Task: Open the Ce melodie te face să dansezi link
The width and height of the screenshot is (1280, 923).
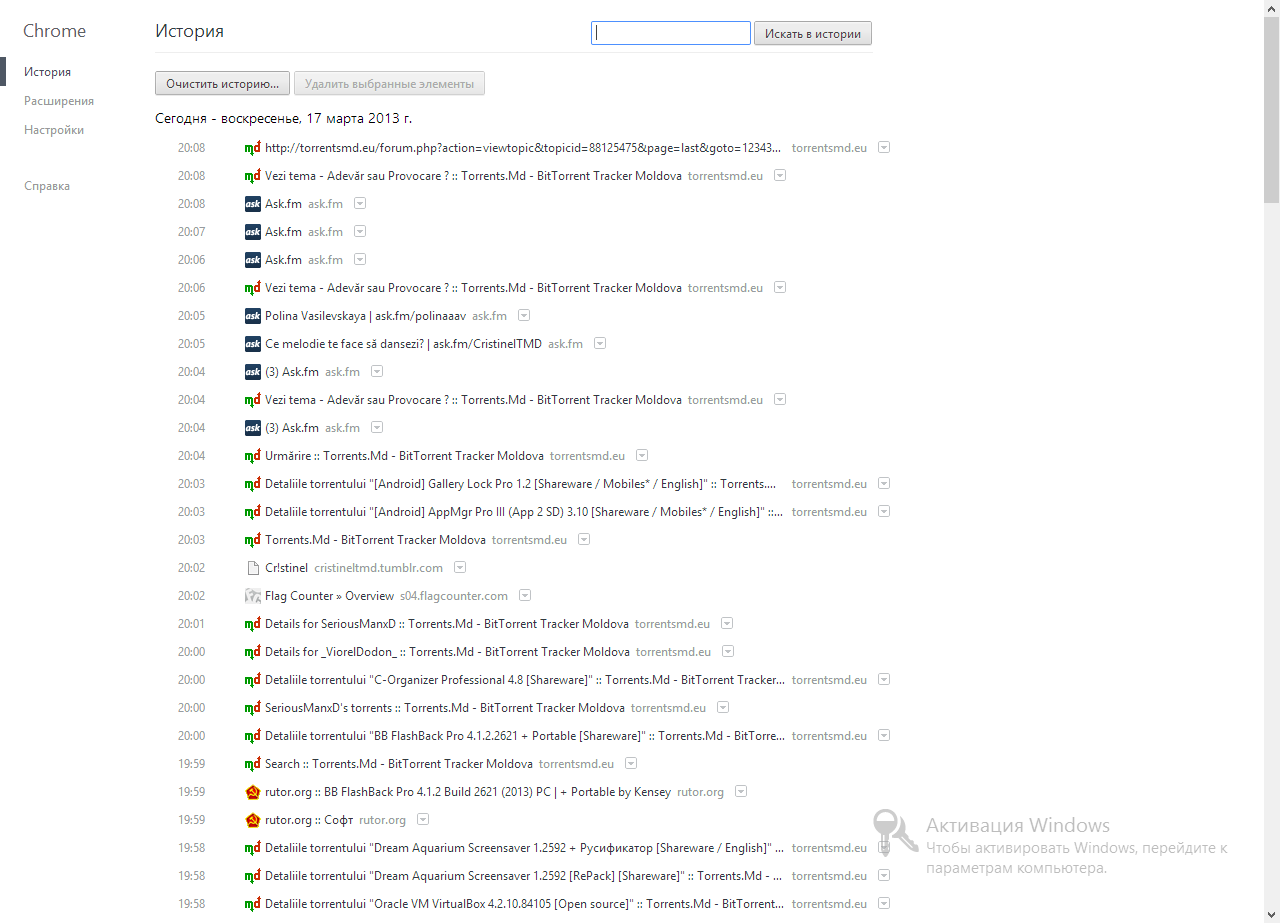Action: 403,344
